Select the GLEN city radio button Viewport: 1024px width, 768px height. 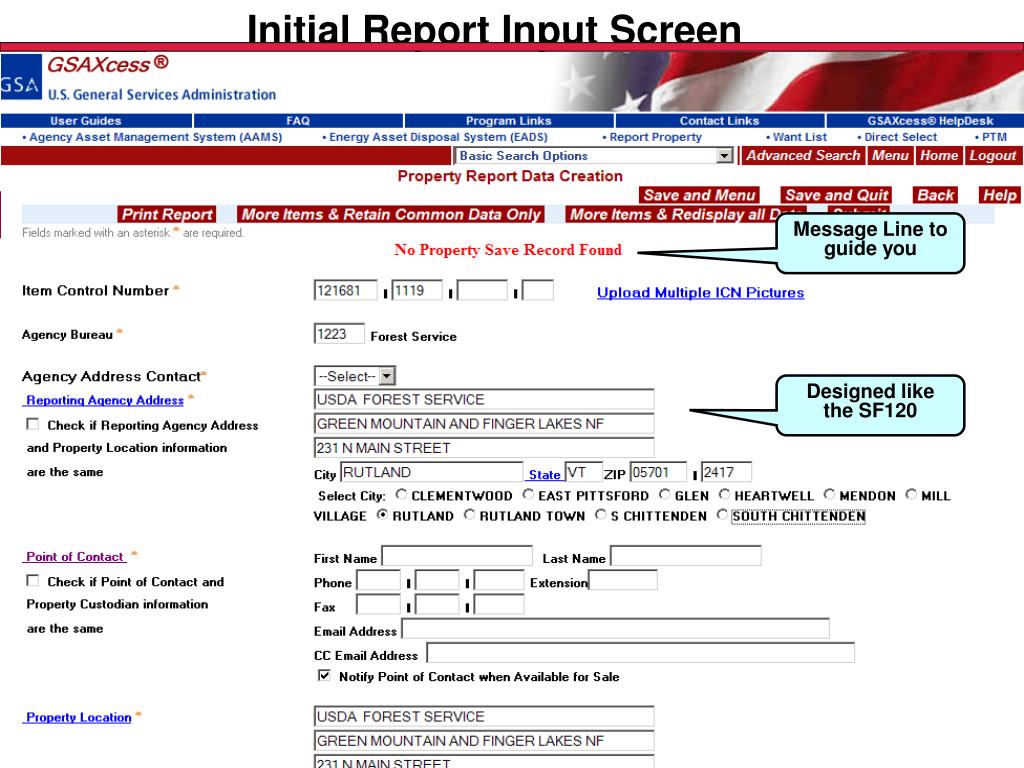point(665,494)
